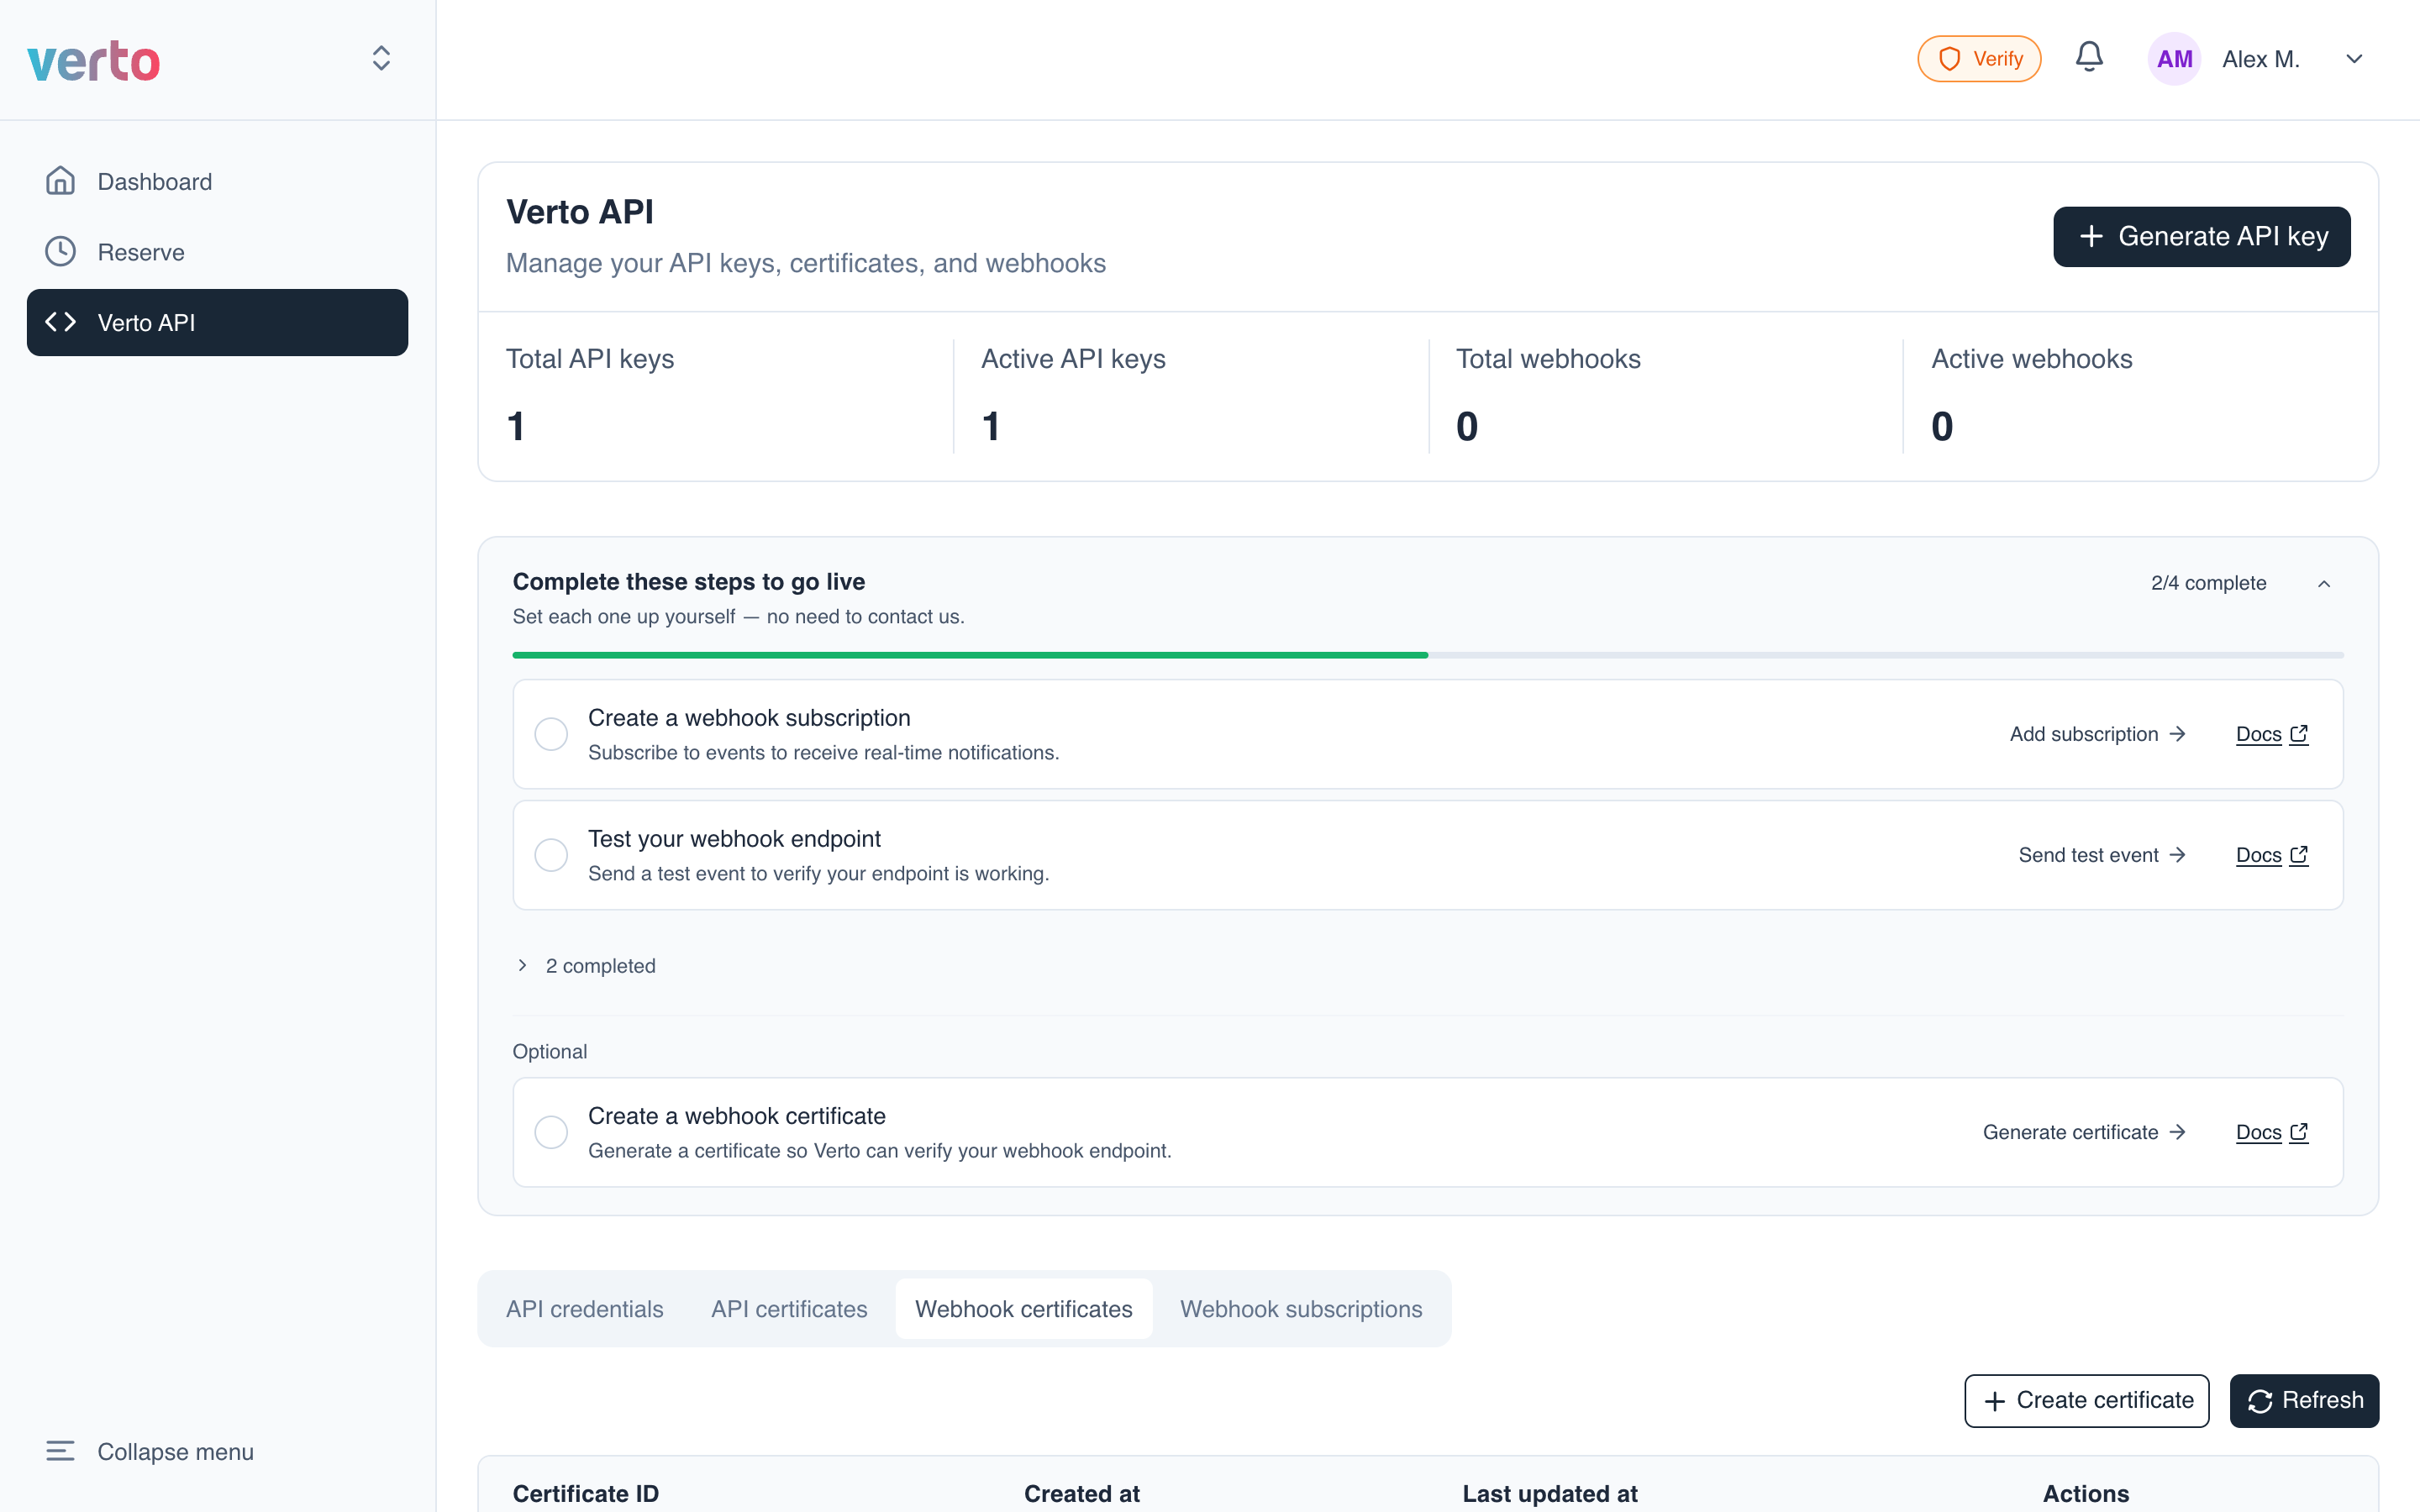Click Add subscription link

[2097, 734]
